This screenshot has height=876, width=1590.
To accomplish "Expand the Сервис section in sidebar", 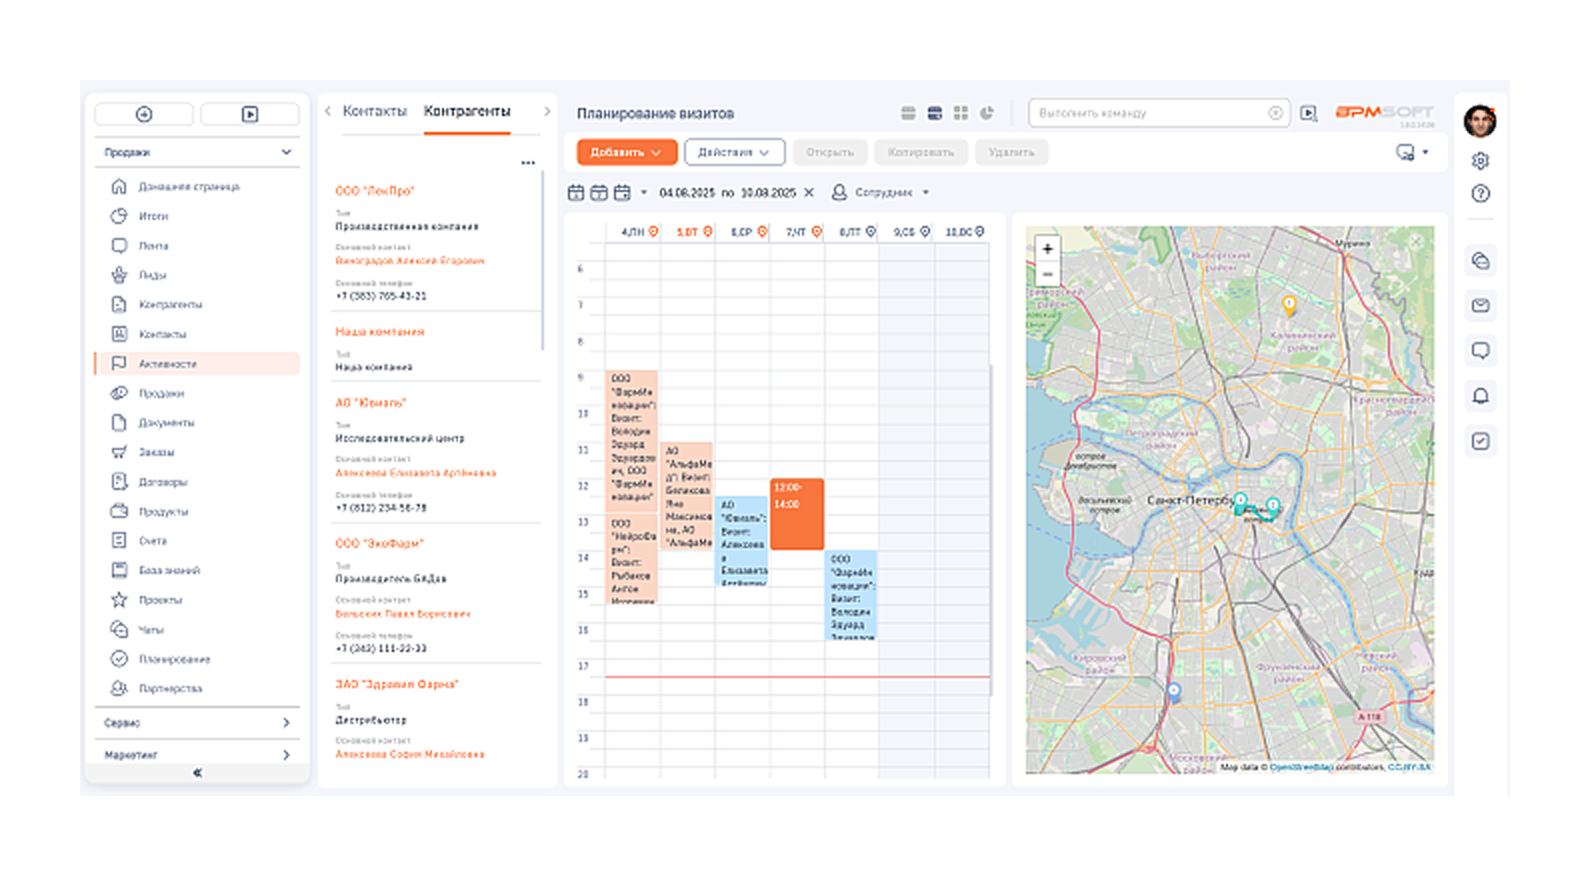I will (x=197, y=723).
